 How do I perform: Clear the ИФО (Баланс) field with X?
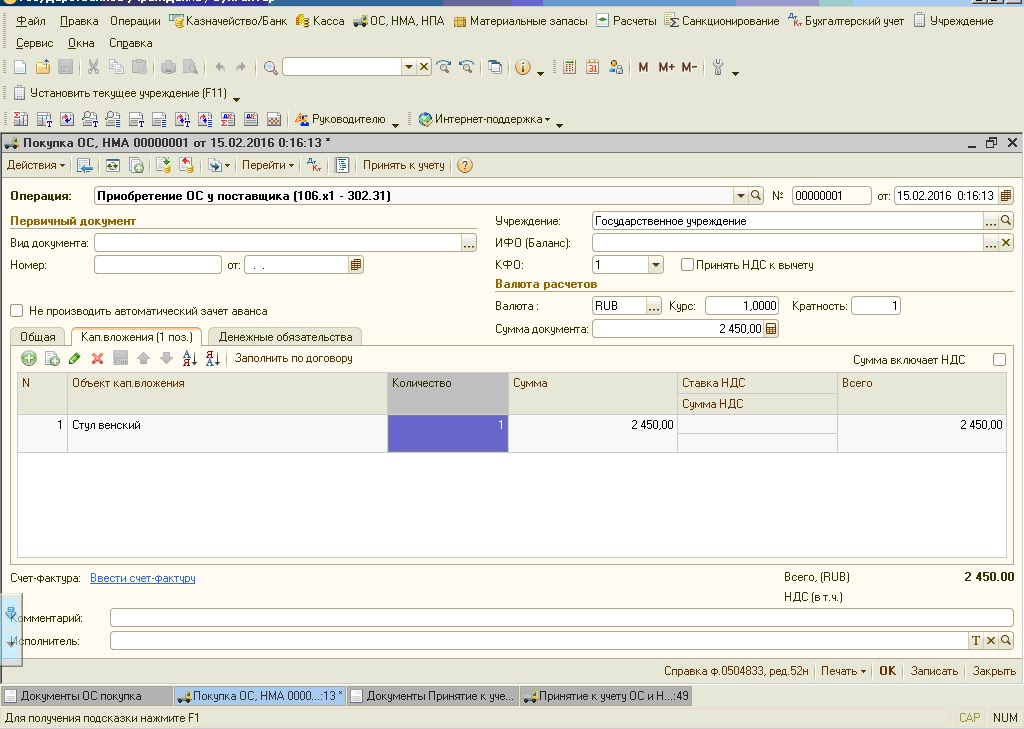(x=1006, y=243)
